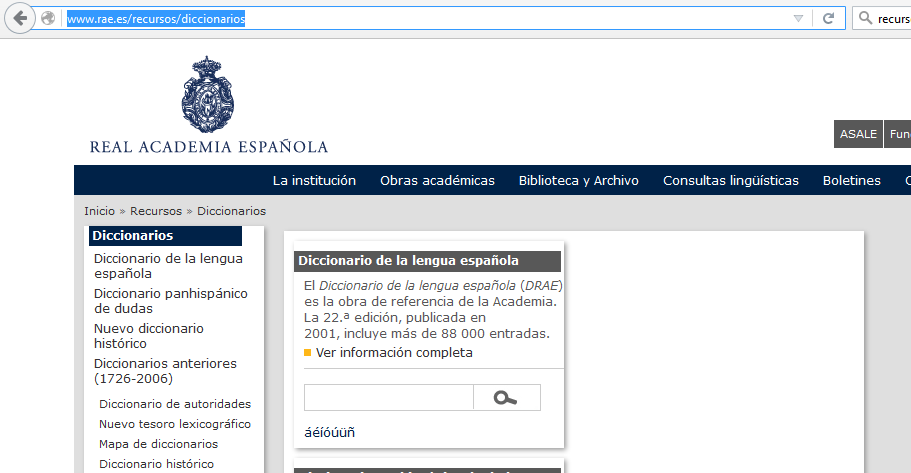Go to Inicio breadcrumb
Screen dimensions: 911x473
point(99,211)
